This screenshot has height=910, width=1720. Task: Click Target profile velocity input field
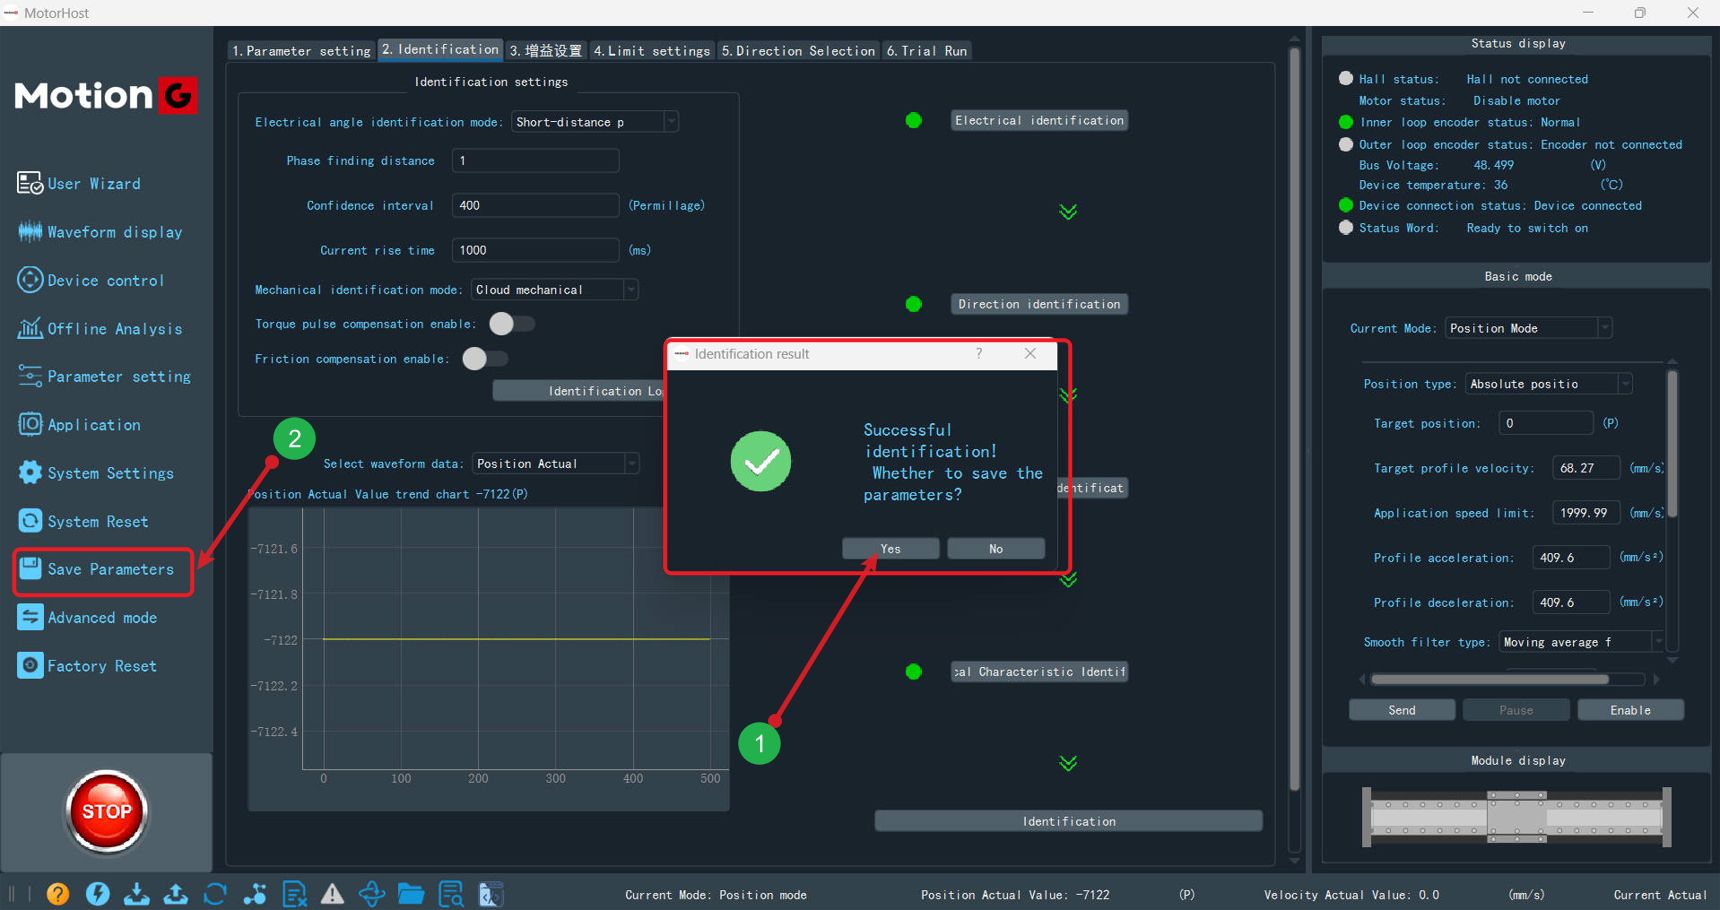click(1586, 468)
